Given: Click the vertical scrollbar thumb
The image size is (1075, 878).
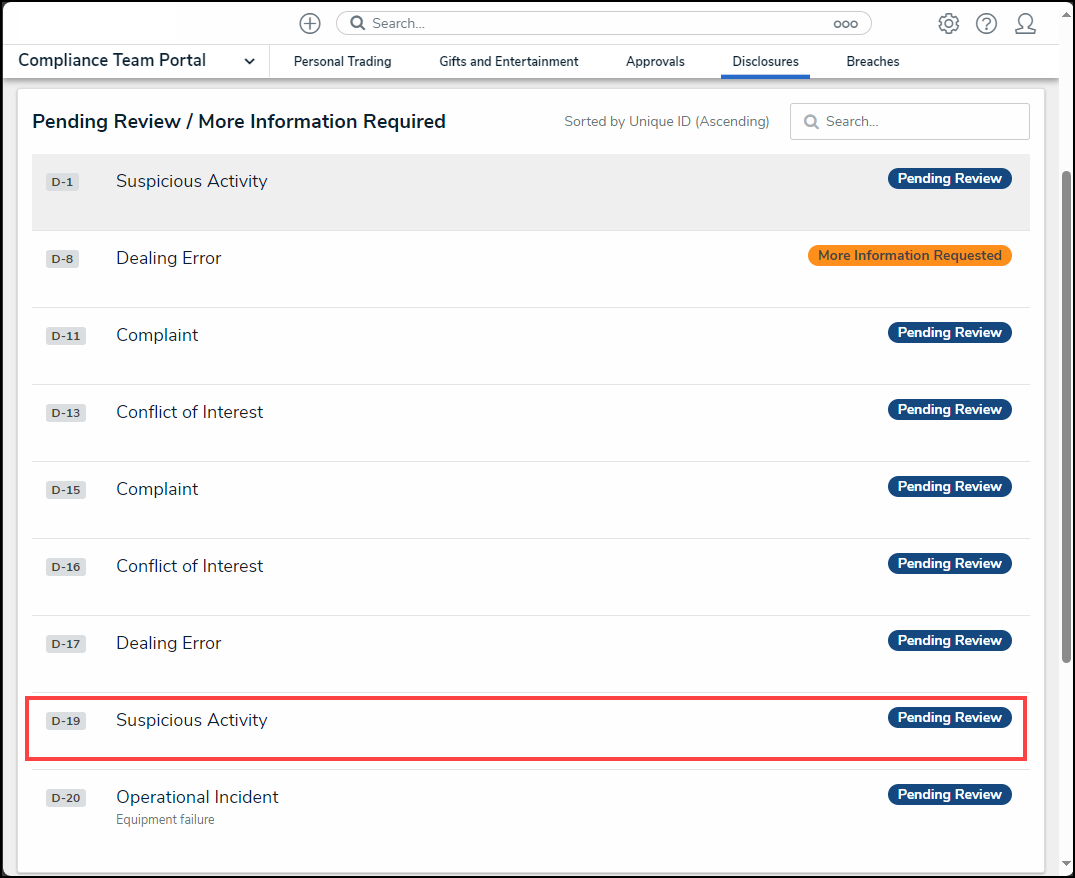Looking at the screenshot, I should (x=1066, y=415).
